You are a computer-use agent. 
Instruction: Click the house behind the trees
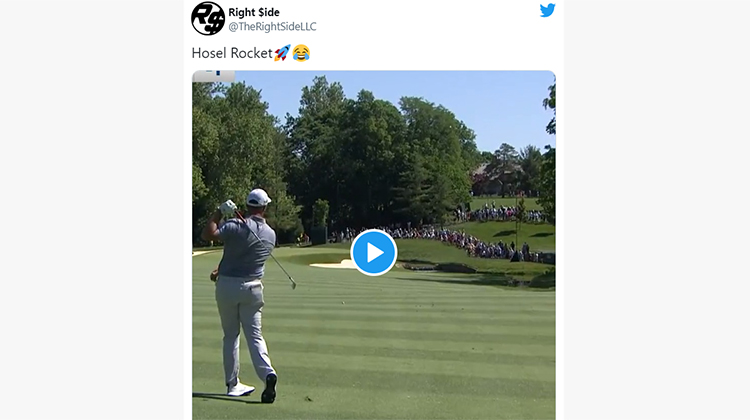[495, 179]
